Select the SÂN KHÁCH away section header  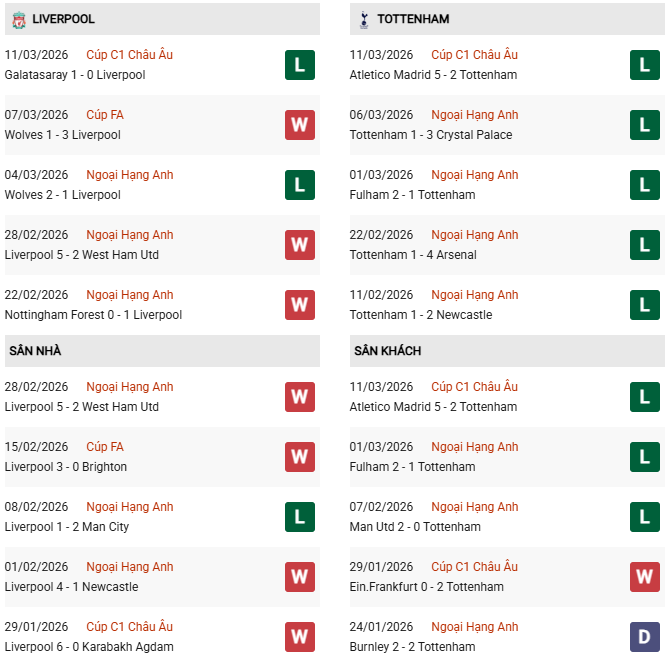[x=387, y=351]
